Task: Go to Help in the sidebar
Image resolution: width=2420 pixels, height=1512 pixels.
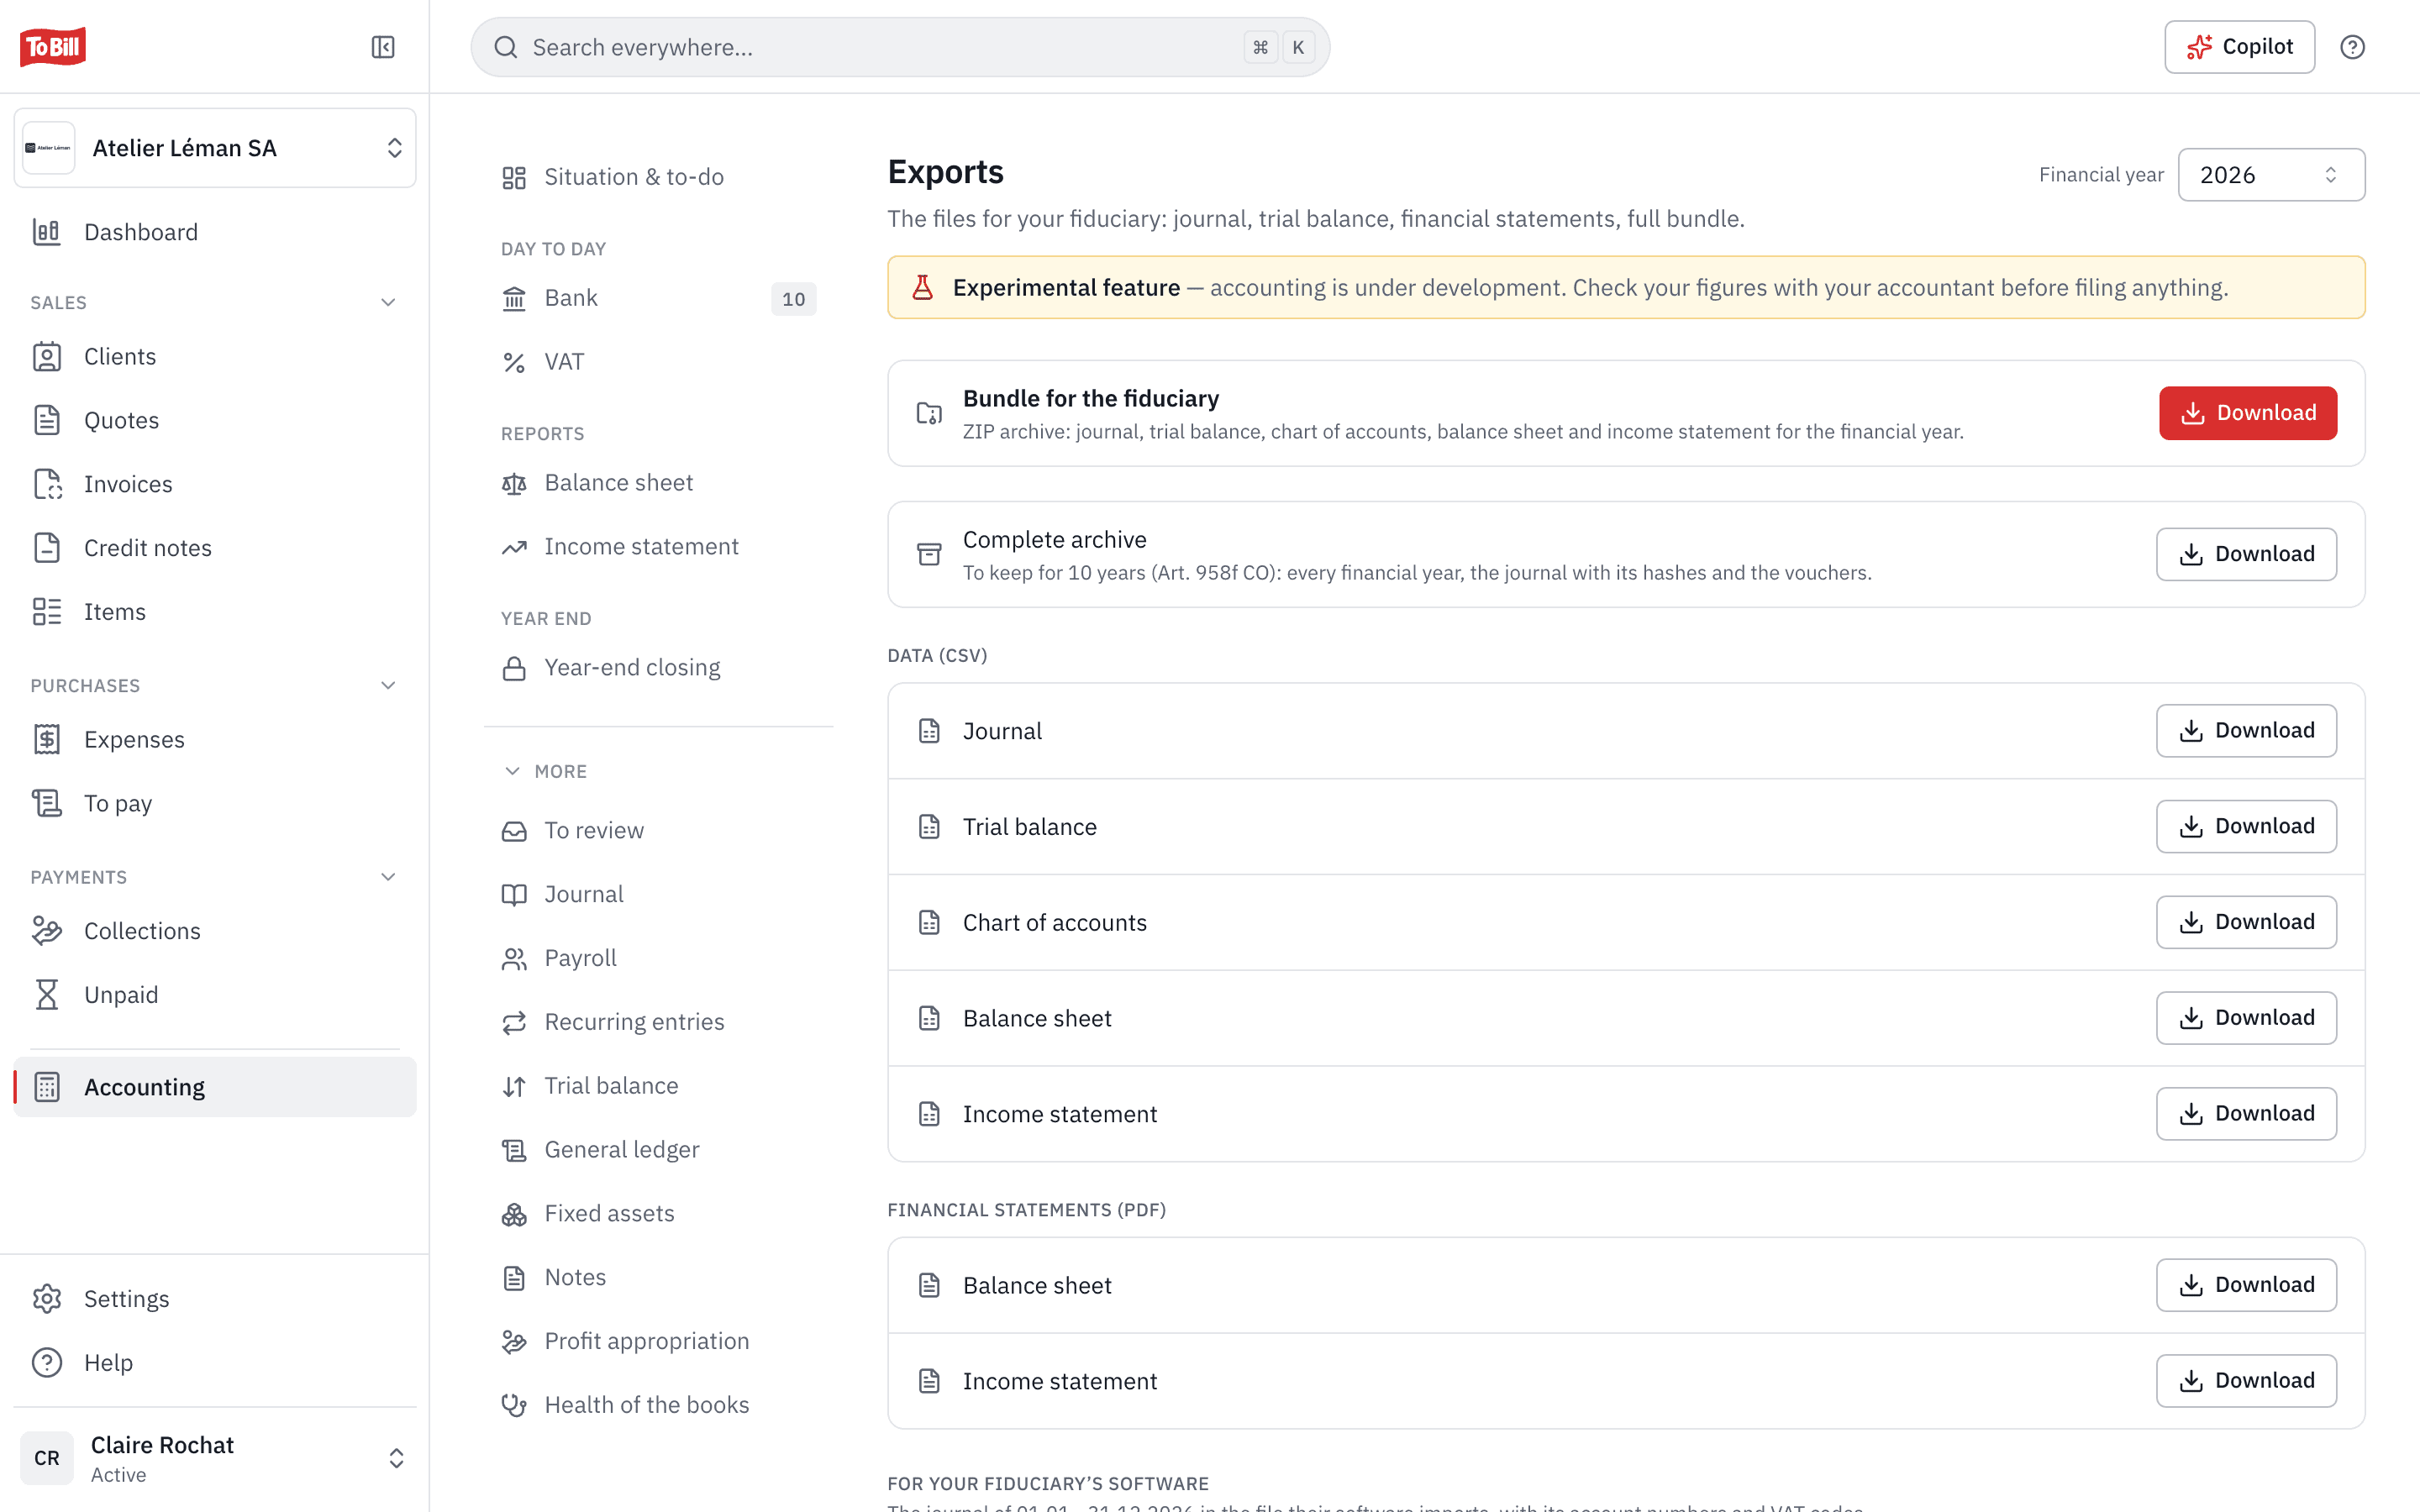Action: [215, 1362]
